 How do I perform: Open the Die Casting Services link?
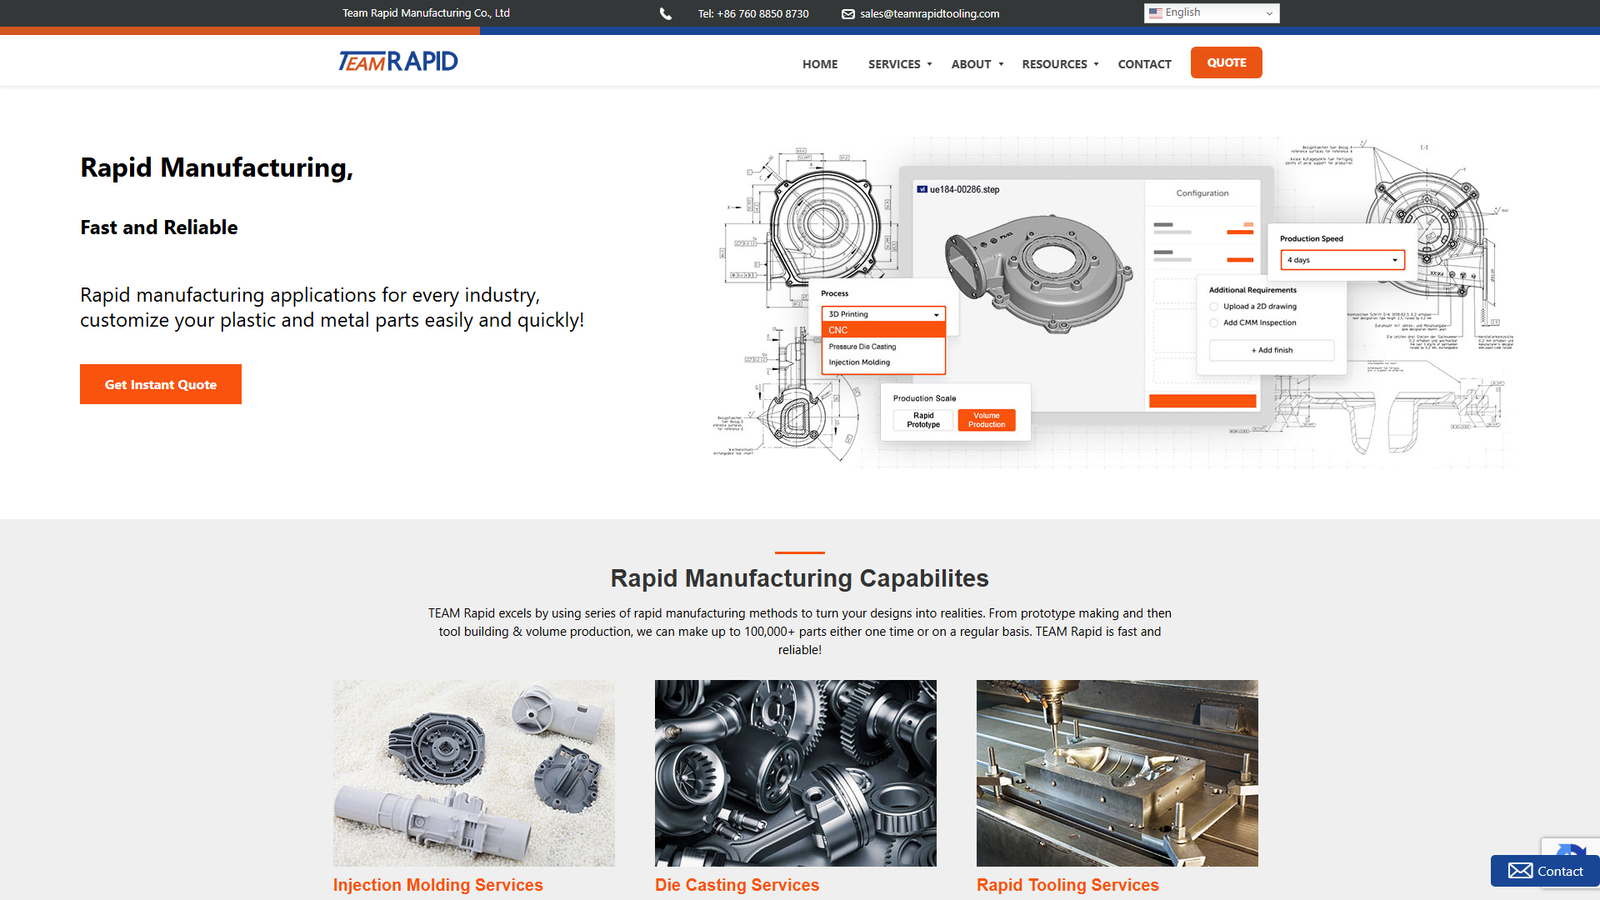click(x=737, y=885)
